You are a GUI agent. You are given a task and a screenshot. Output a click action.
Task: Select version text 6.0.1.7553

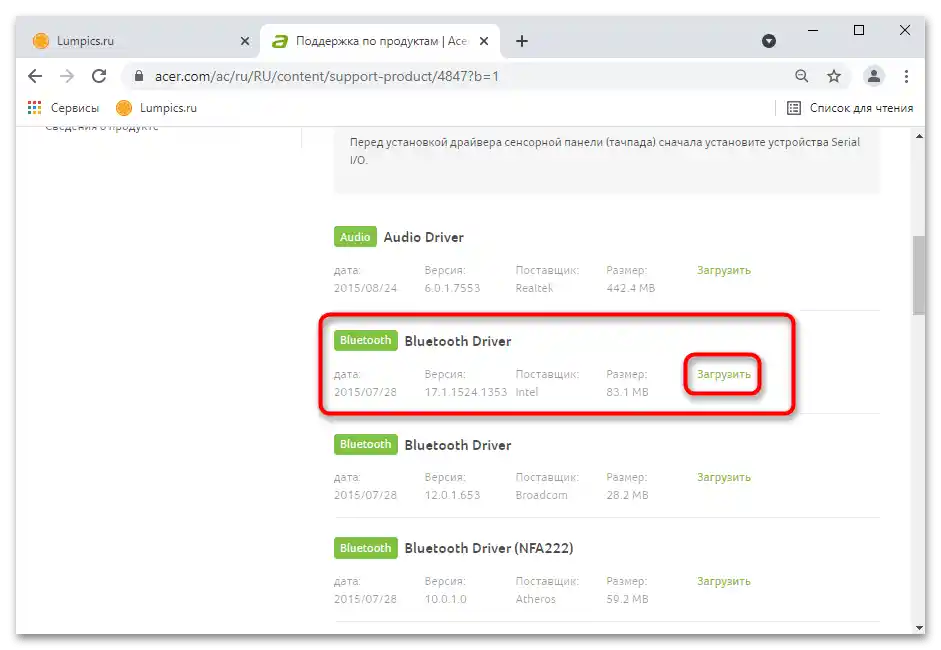pos(452,288)
